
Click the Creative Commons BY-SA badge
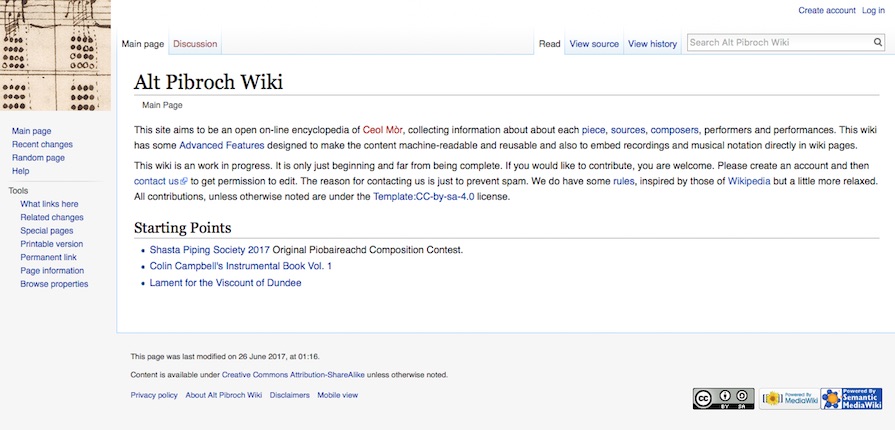tap(723, 399)
